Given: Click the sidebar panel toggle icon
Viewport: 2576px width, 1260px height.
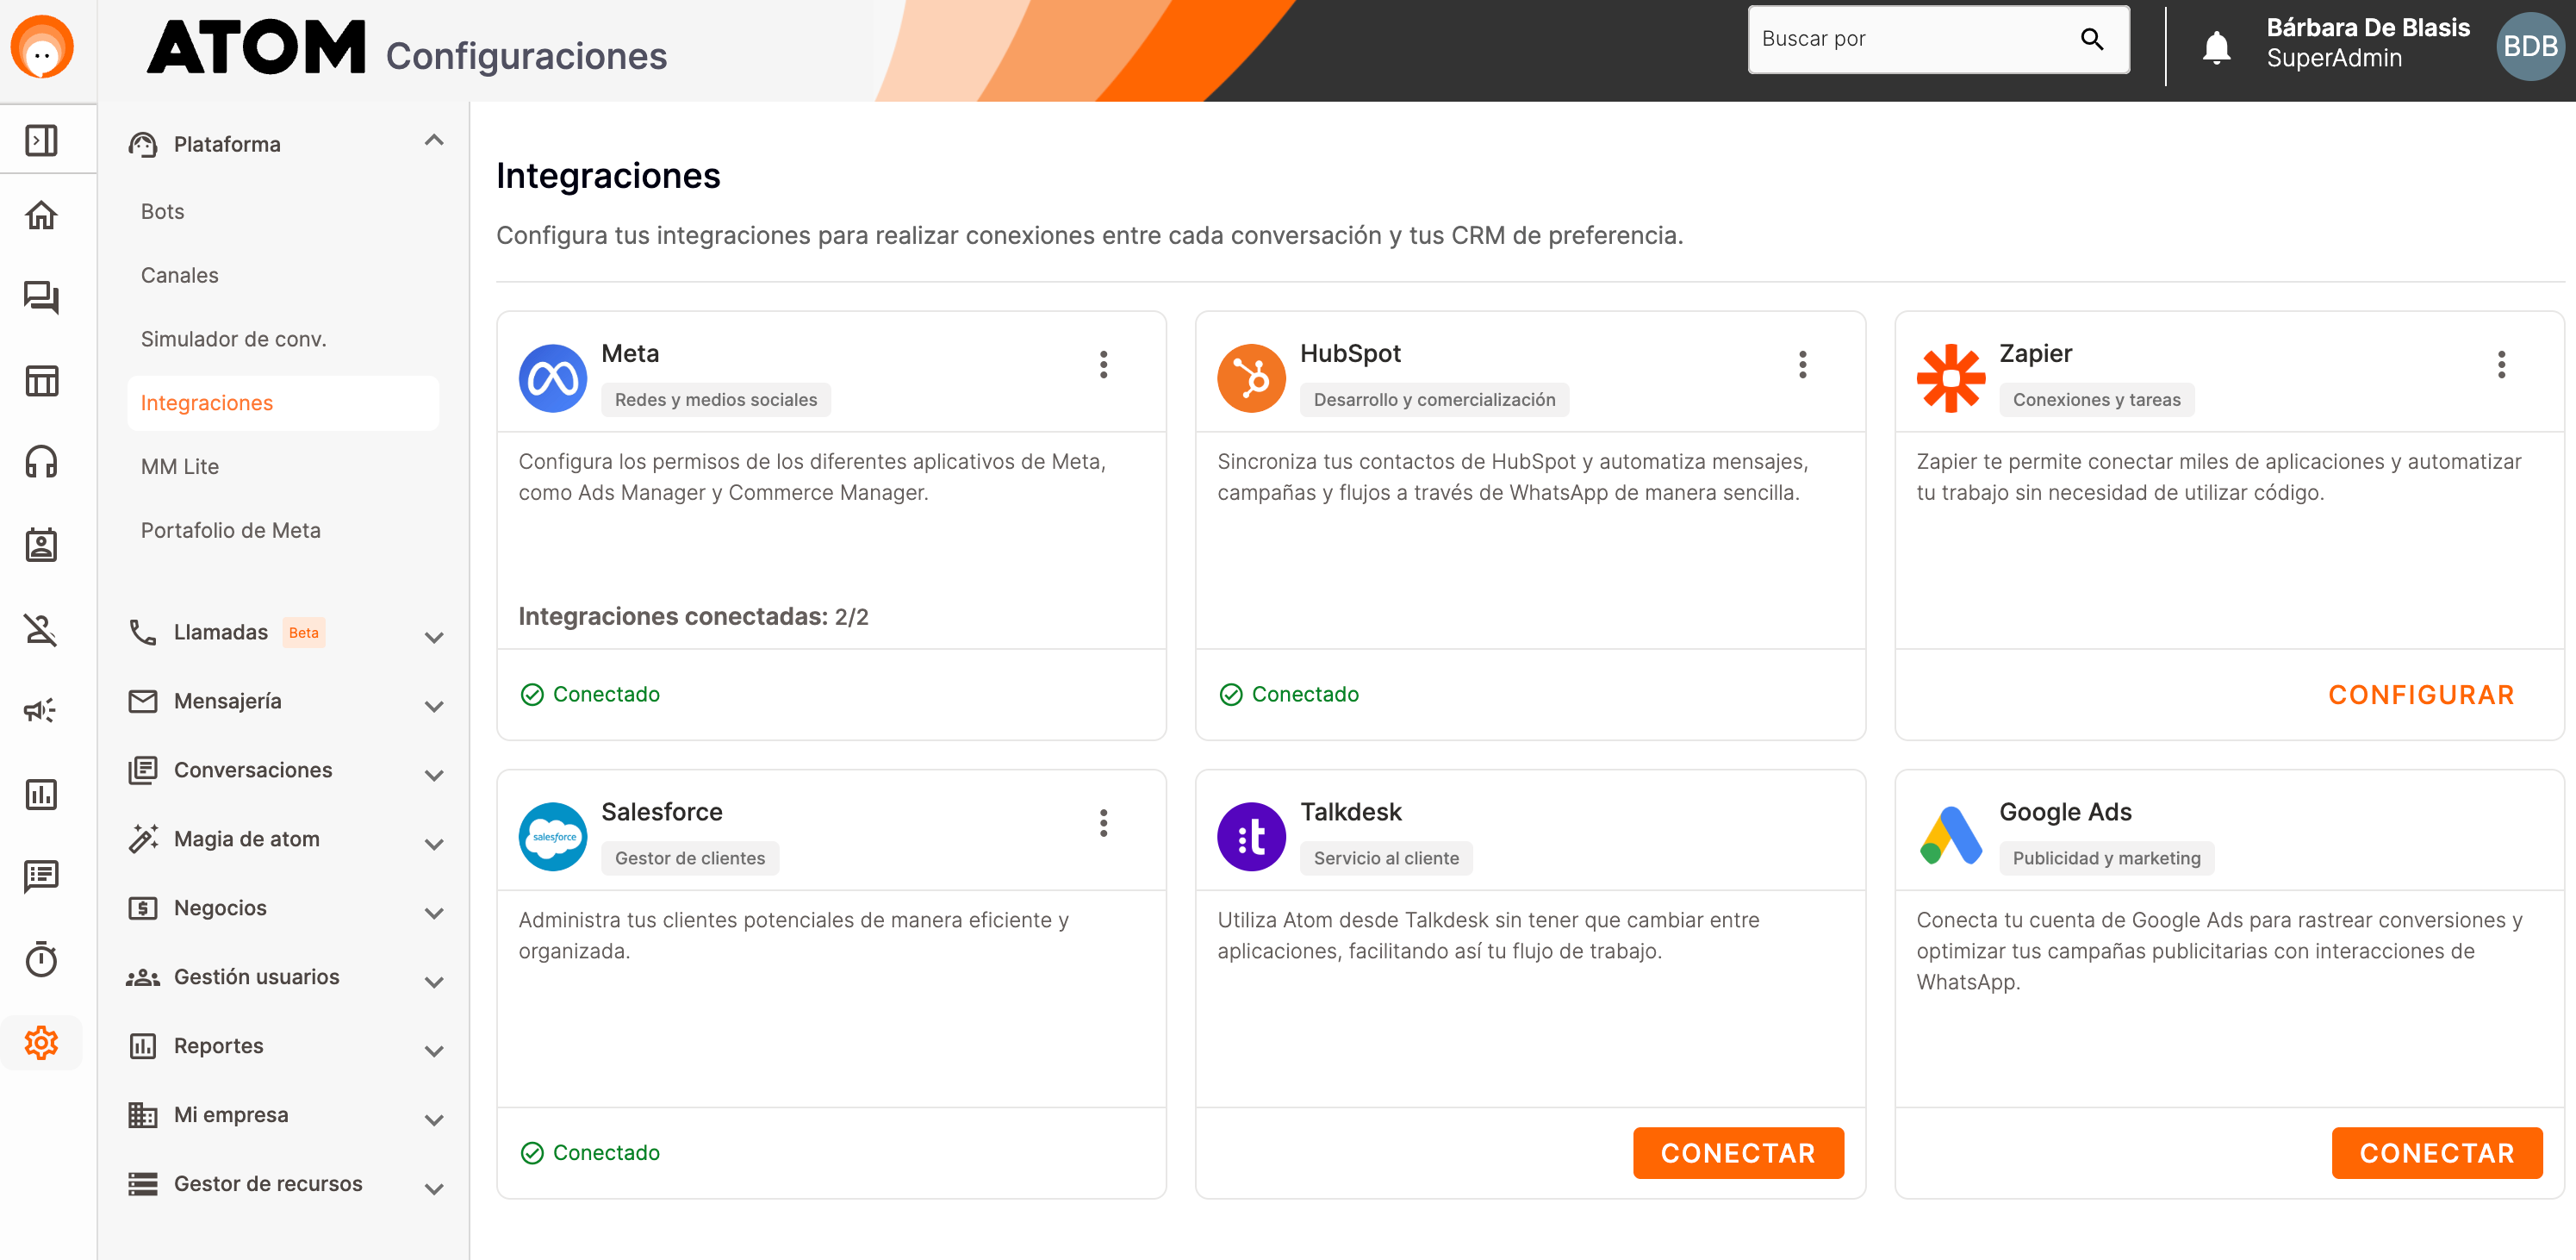Looking at the screenshot, I should (41, 140).
